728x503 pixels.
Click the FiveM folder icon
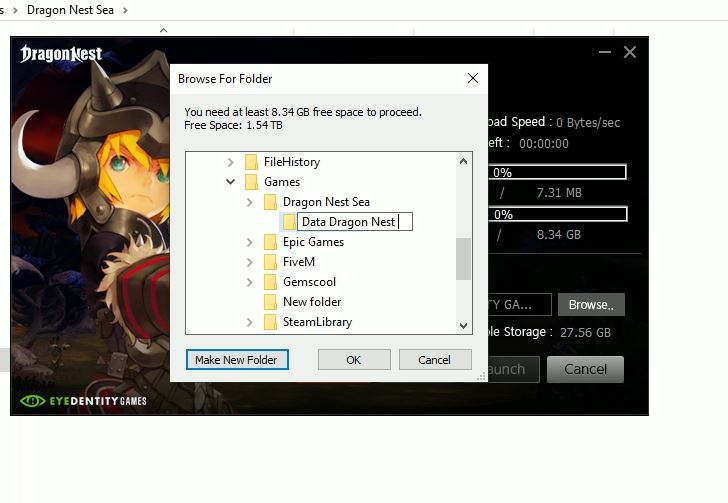point(270,262)
